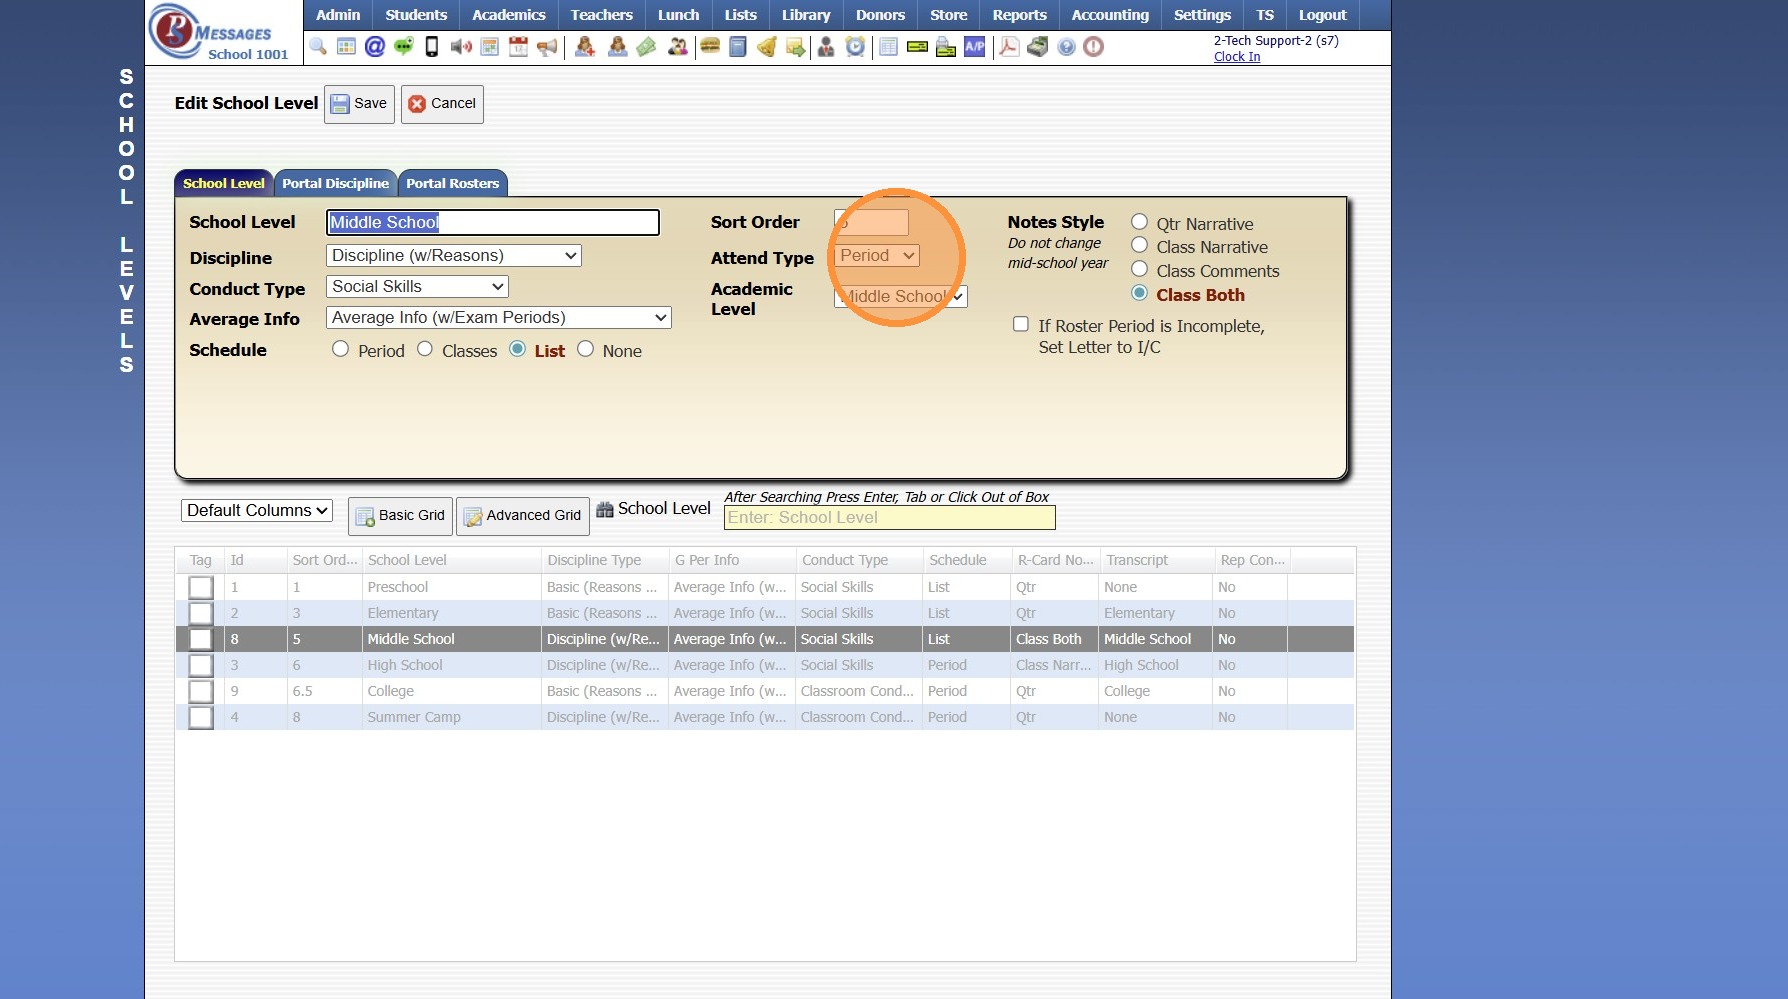
Task: Open the Teachers menu
Action: click(602, 15)
